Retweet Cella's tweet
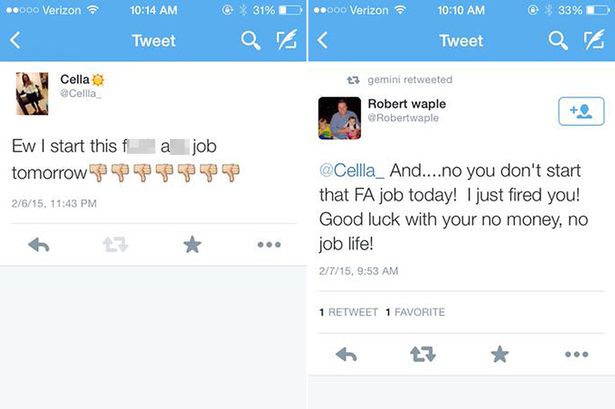 click(x=115, y=245)
